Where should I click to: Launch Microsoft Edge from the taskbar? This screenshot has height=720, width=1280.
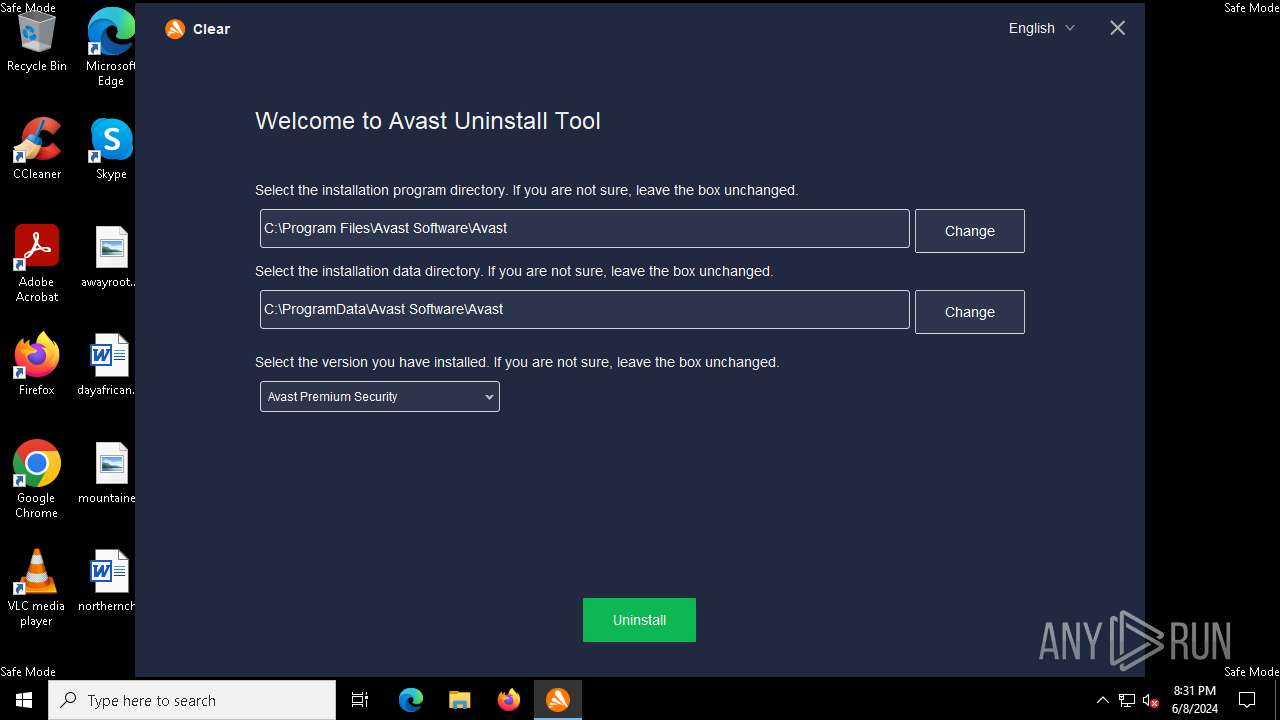pos(411,700)
